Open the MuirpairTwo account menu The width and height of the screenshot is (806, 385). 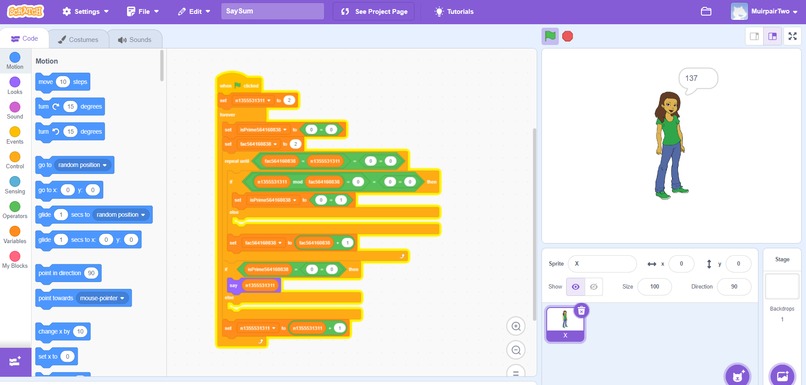click(x=764, y=11)
